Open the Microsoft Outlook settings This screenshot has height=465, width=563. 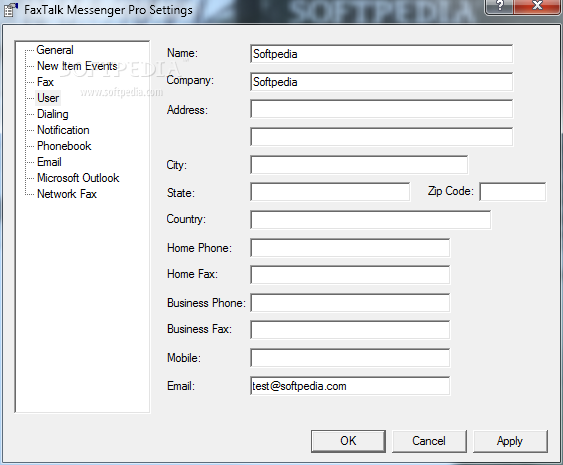pyautogui.click(x=78, y=178)
